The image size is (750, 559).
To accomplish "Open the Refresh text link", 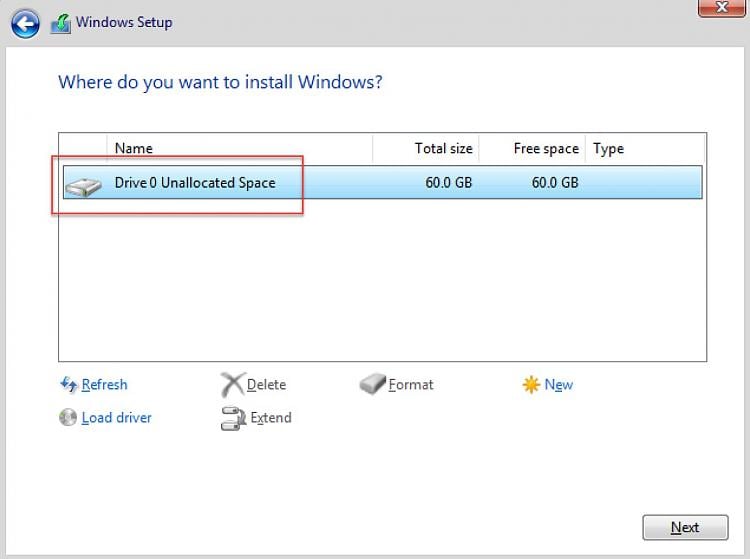I will (x=104, y=385).
